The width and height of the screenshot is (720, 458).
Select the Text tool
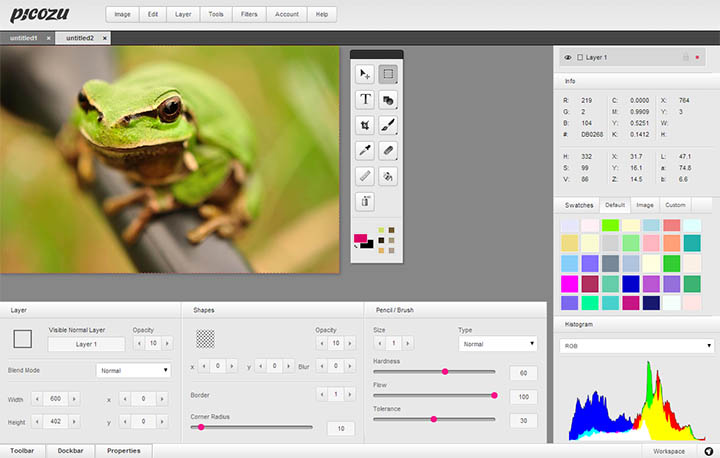click(x=365, y=99)
